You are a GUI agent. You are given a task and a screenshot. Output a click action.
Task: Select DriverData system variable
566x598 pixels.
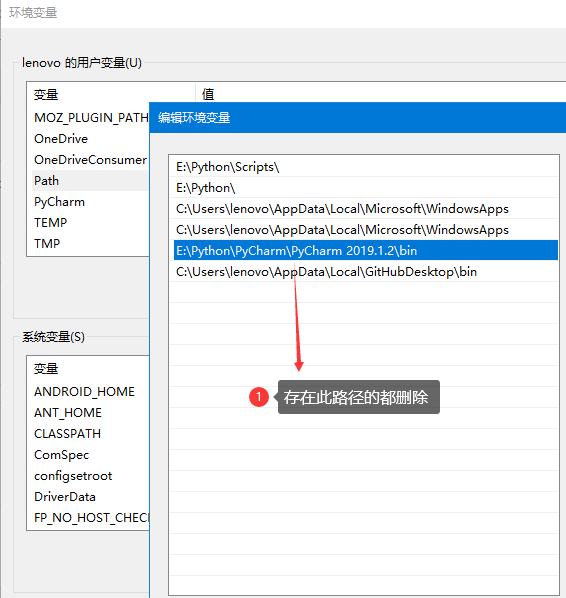65,497
